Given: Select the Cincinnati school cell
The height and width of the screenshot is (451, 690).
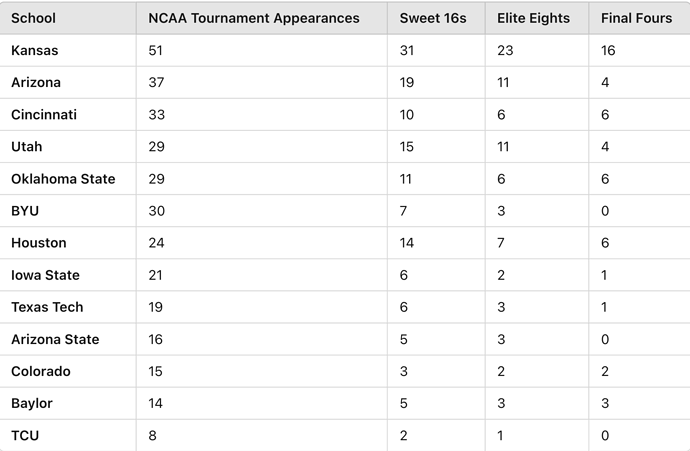Looking at the screenshot, I should pos(44,114).
